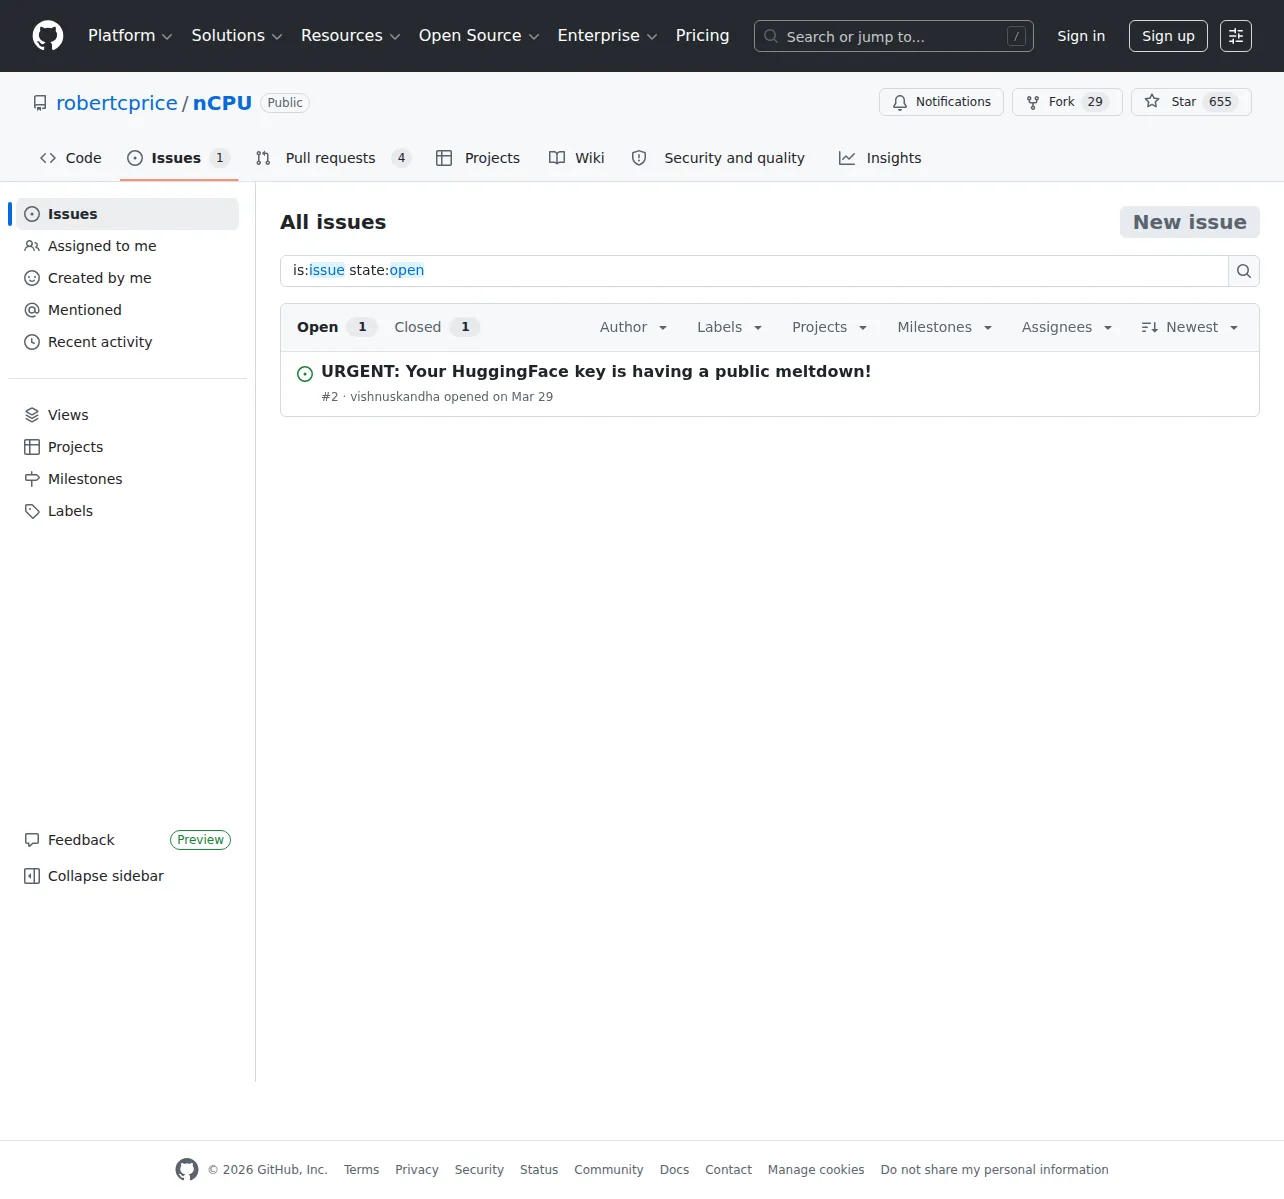The width and height of the screenshot is (1284, 1199).
Task: Open the Privacy footer link
Action: pyautogui.click(x=417, y=1170)
